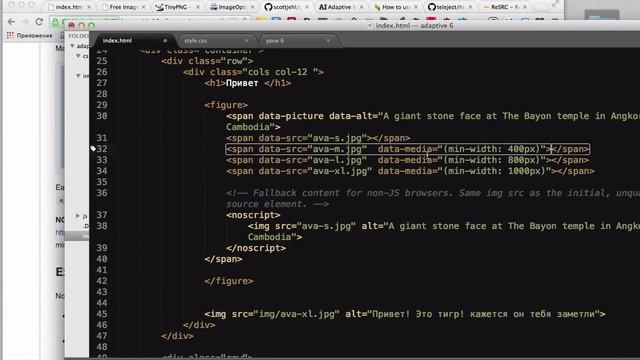Close the 'урок 6' editor tab
Viewport: 640px width, 360px height.
[328, 40]
